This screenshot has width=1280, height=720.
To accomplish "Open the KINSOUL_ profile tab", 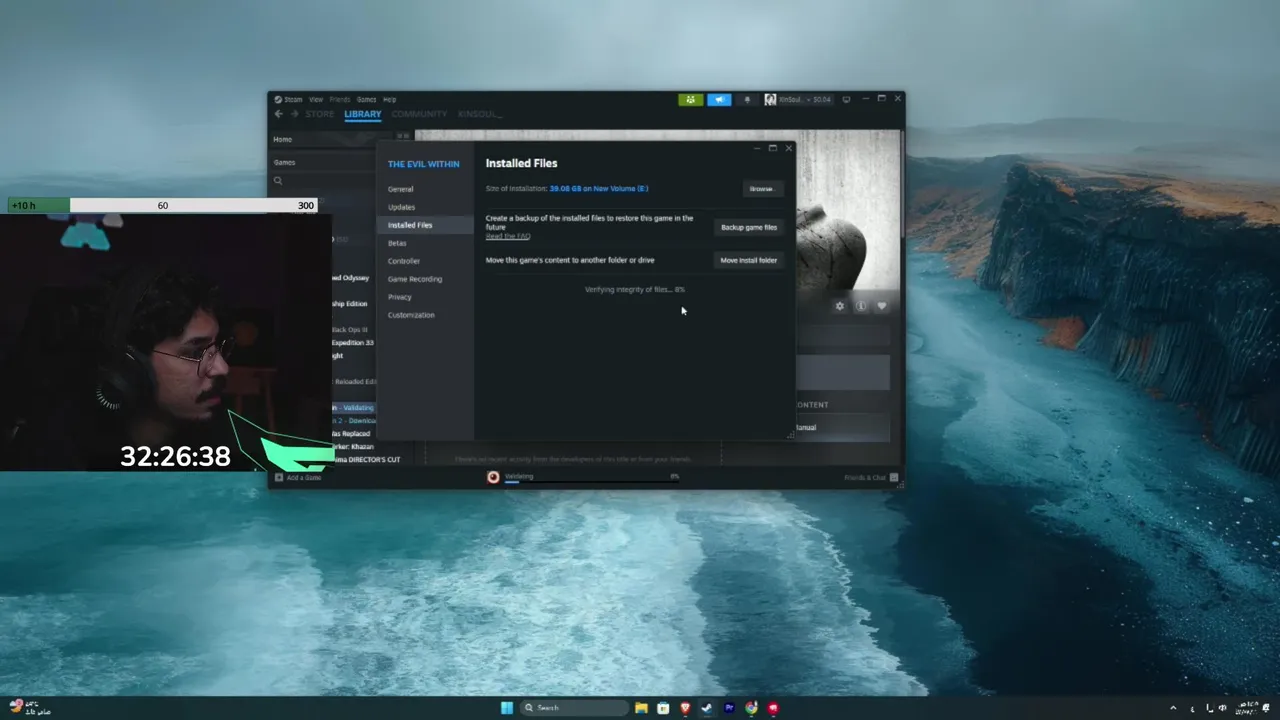I will point(480,114).
